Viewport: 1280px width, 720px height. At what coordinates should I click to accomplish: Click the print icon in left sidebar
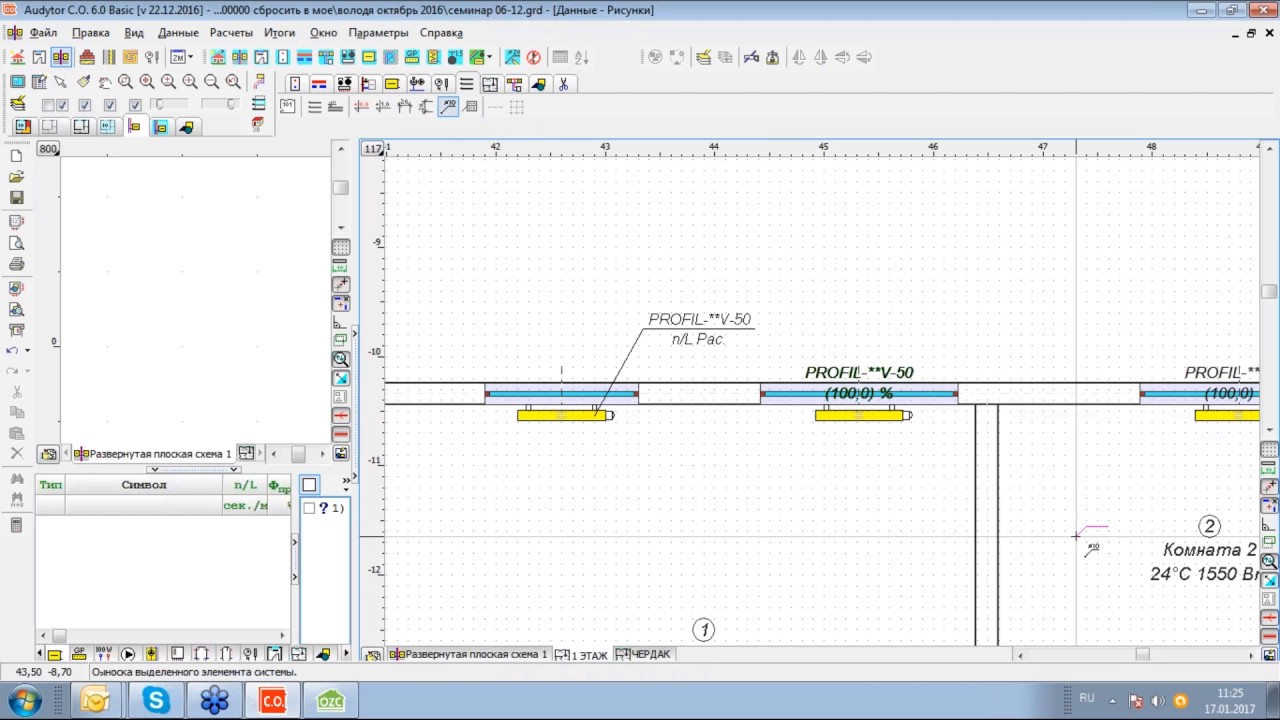pos(16,264)
